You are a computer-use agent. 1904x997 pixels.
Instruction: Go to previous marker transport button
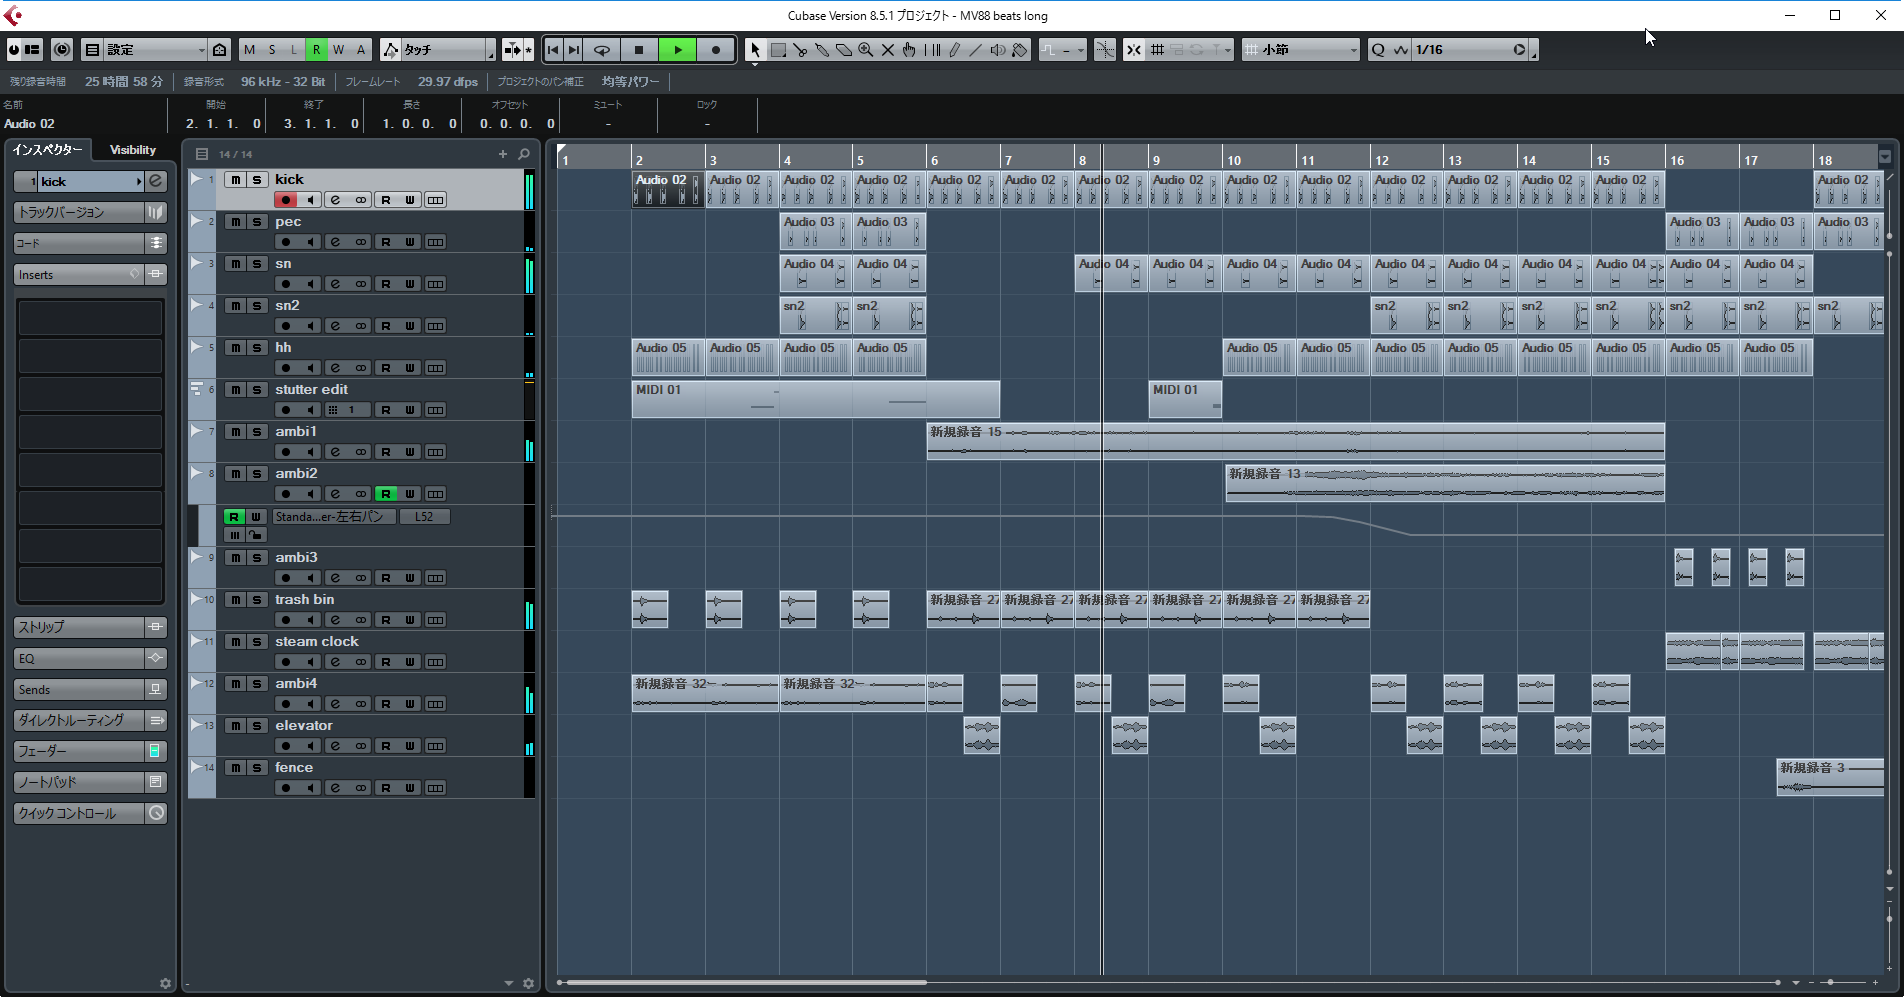(x=553, y=50)
